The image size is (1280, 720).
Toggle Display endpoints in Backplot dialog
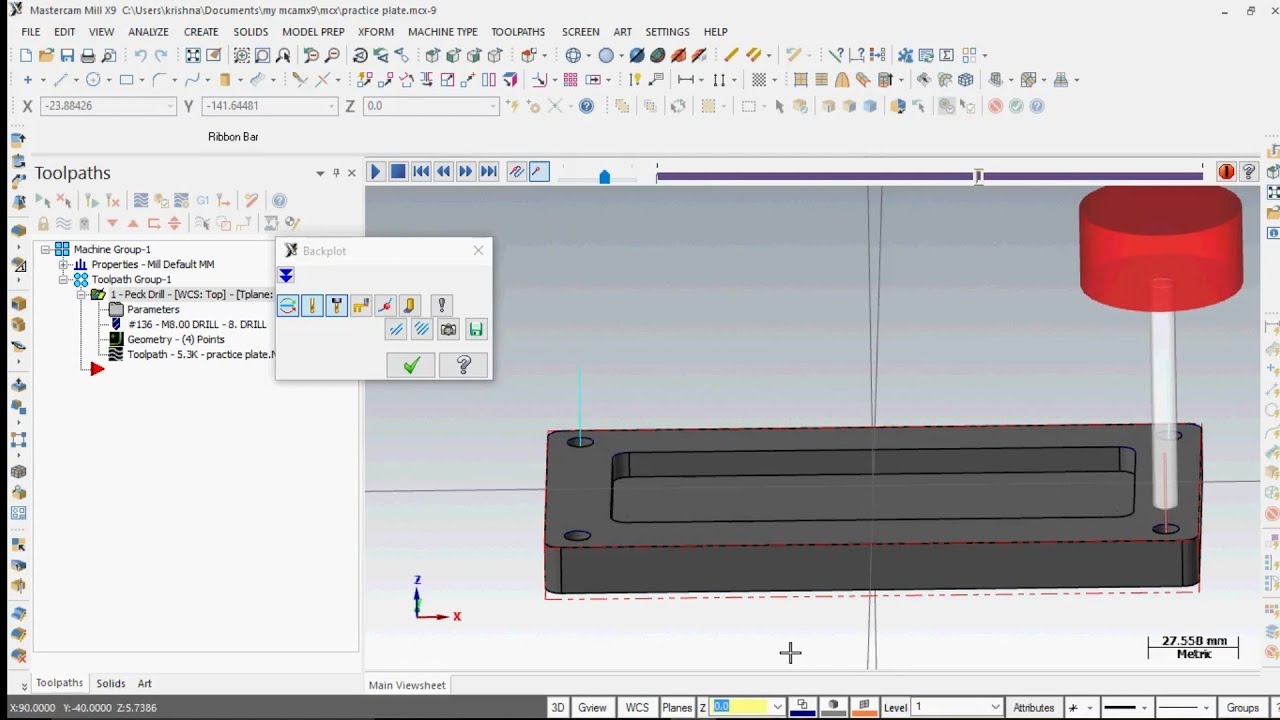(385, 306)
